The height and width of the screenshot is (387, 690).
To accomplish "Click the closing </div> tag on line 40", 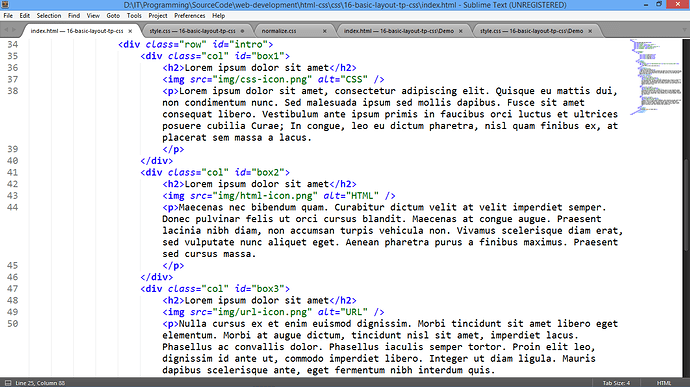I will 157,161.
